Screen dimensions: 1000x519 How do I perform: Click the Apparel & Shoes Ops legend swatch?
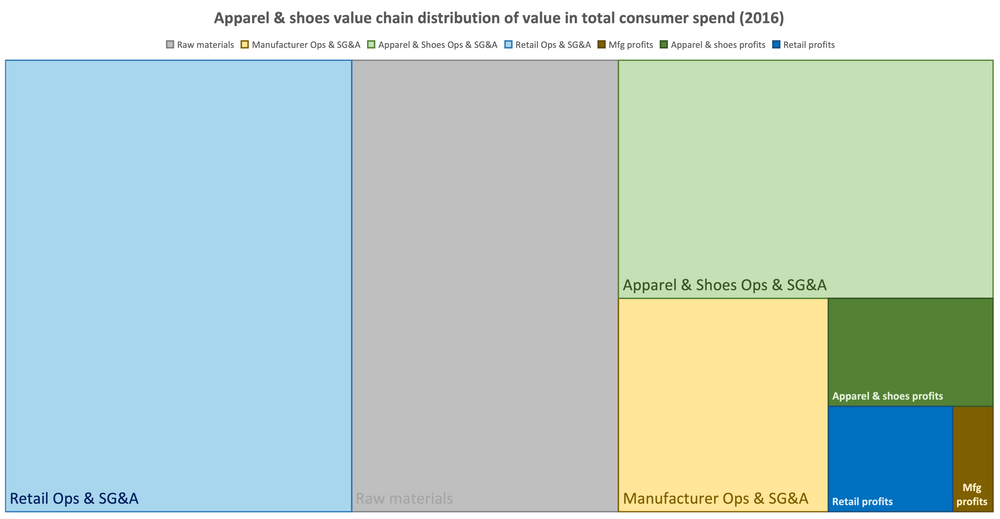point(371,45)
